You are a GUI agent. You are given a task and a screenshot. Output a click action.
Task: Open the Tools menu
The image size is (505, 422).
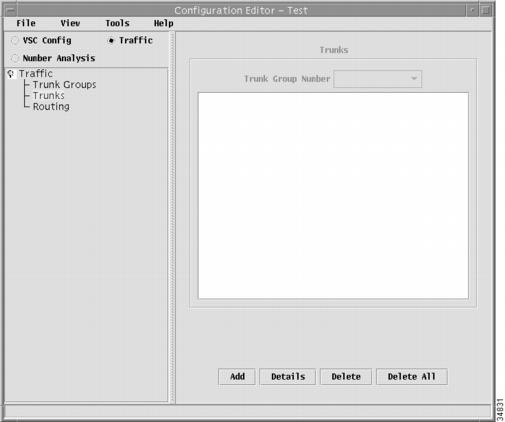point(117,23)
